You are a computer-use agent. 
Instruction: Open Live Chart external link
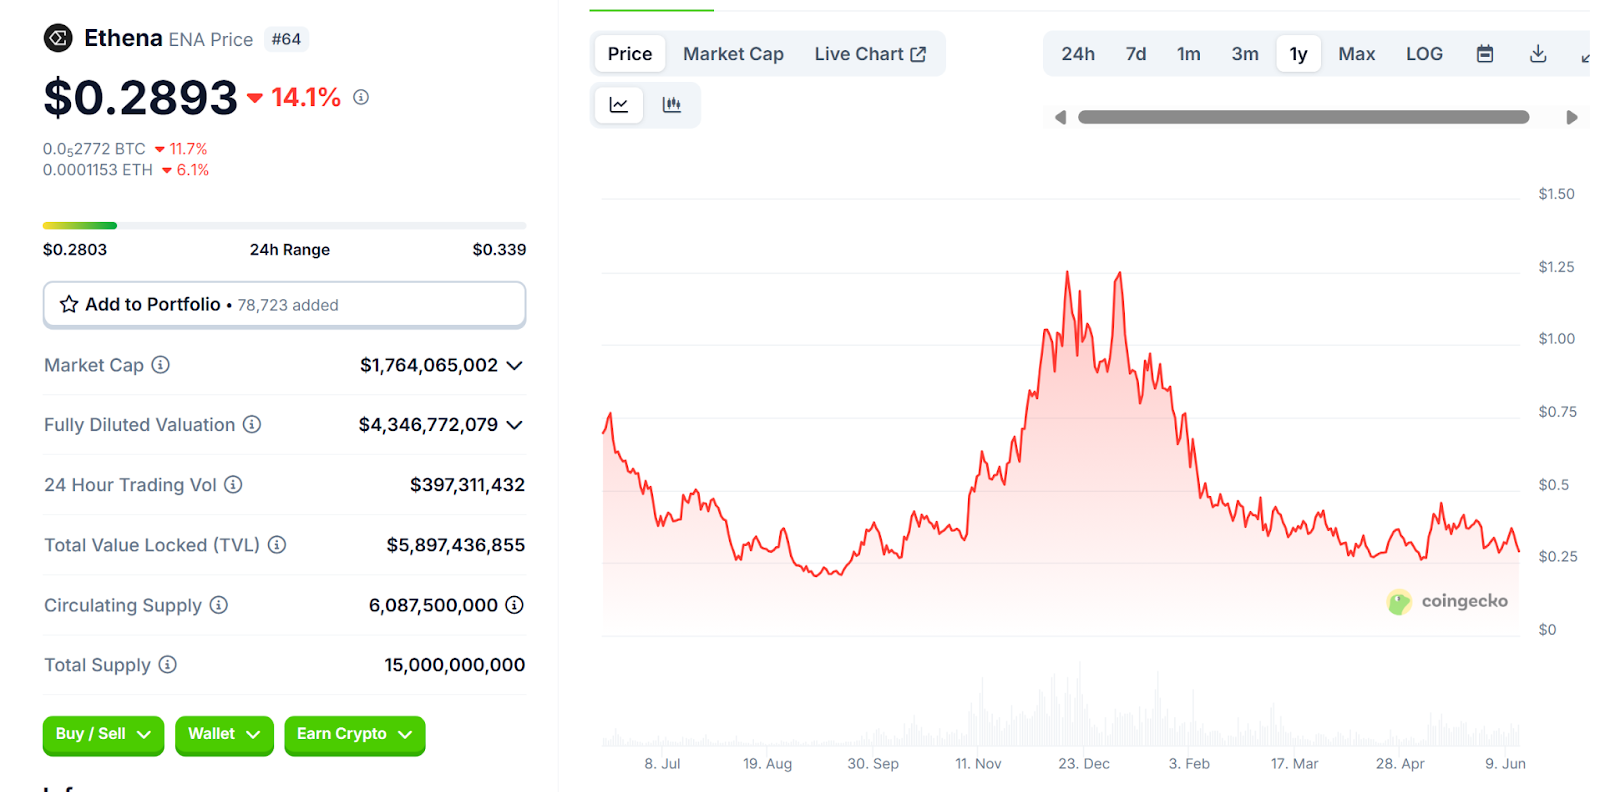[x=870, y=54]
